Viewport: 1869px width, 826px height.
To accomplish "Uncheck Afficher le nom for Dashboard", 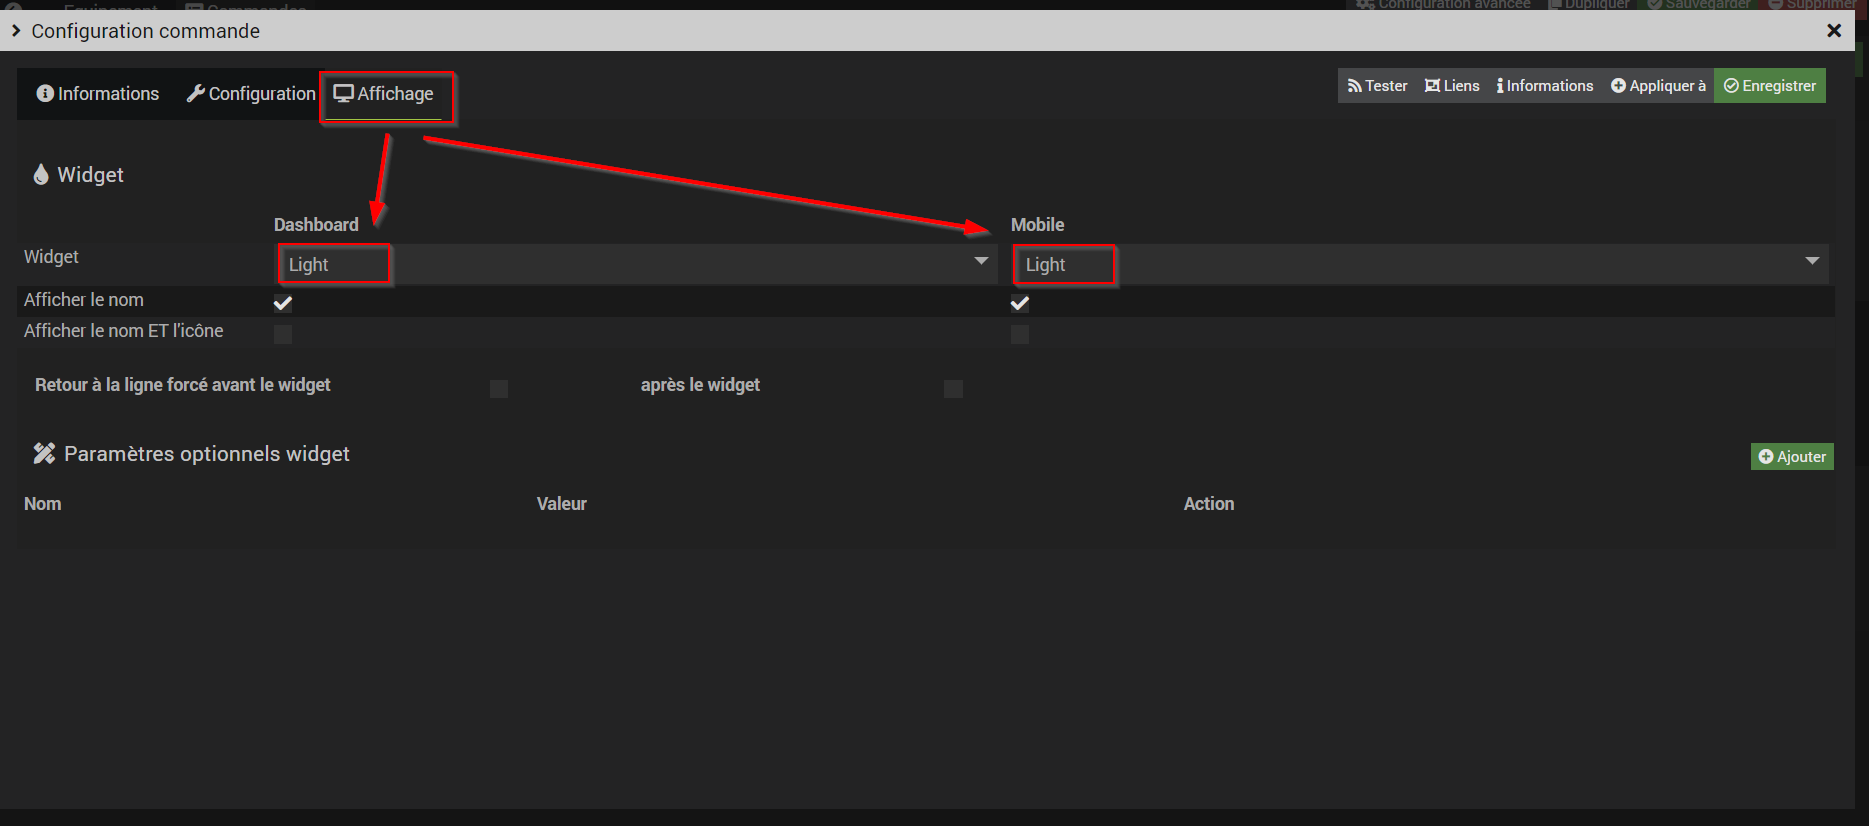I will pos(283,303).
